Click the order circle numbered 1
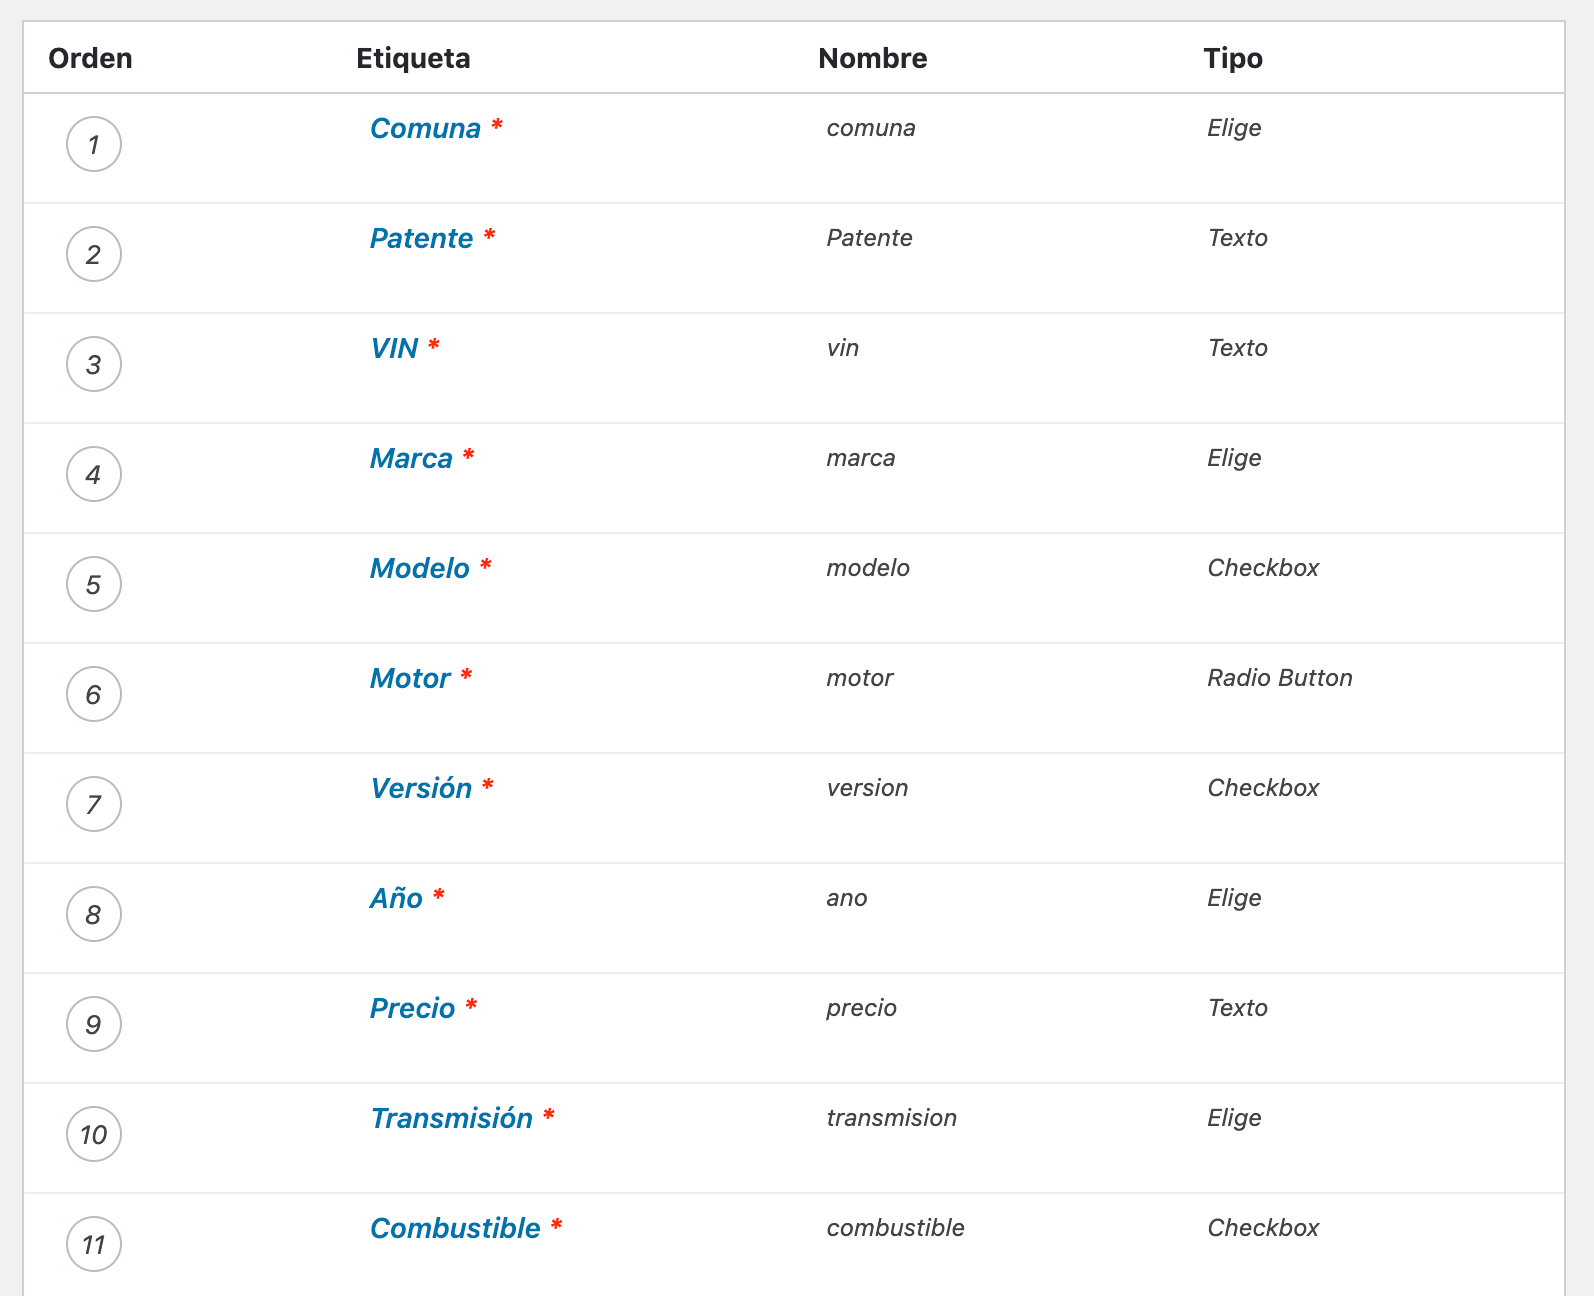 pos(94,144)
